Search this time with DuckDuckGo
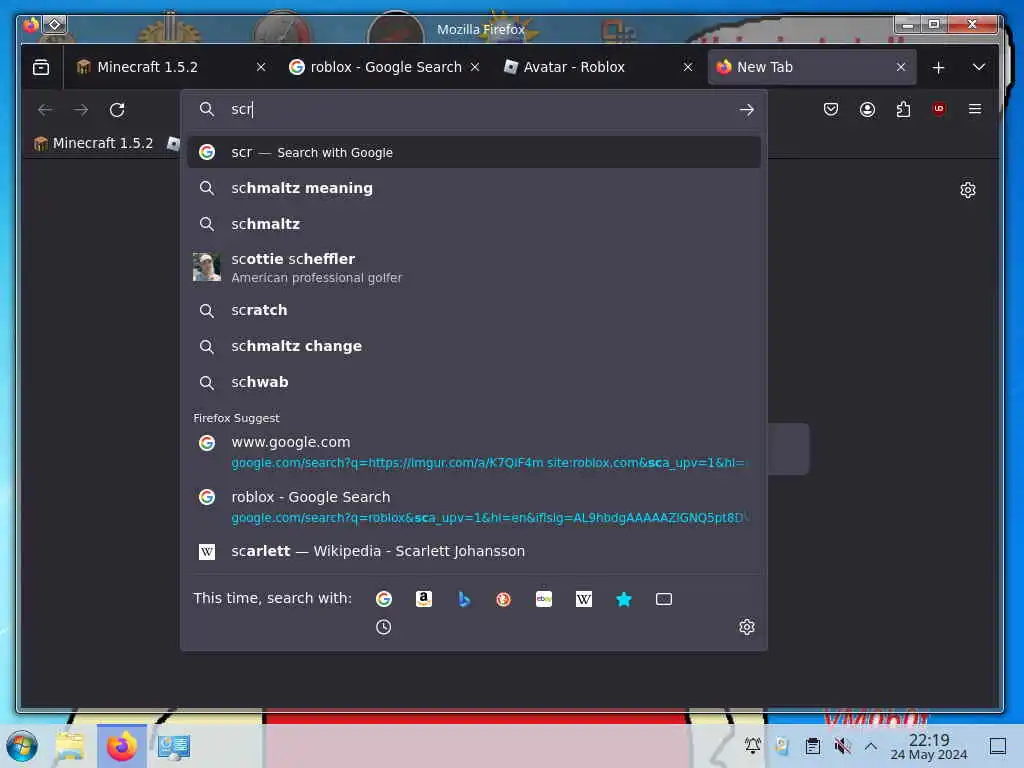1024x768 pixels. pyautogui.click(x=504, y=599)
